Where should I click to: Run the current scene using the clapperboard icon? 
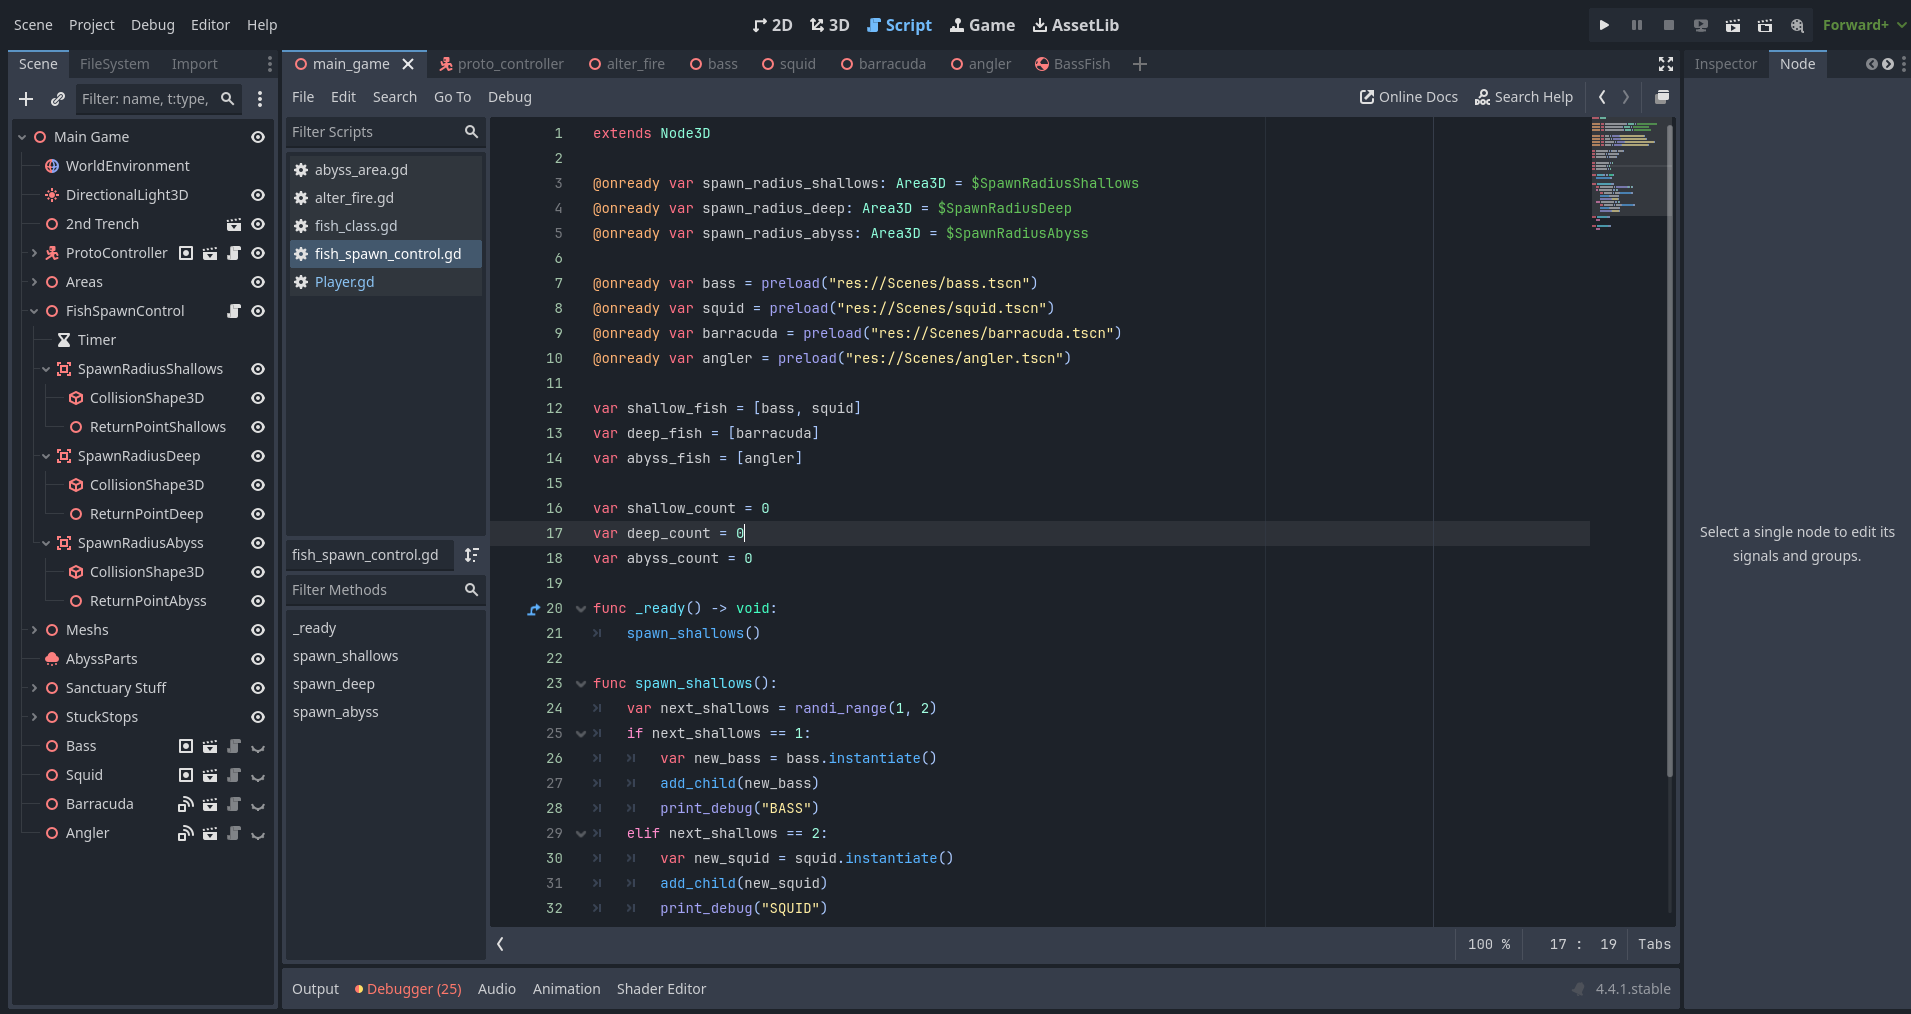click(x=1733, y=25)
